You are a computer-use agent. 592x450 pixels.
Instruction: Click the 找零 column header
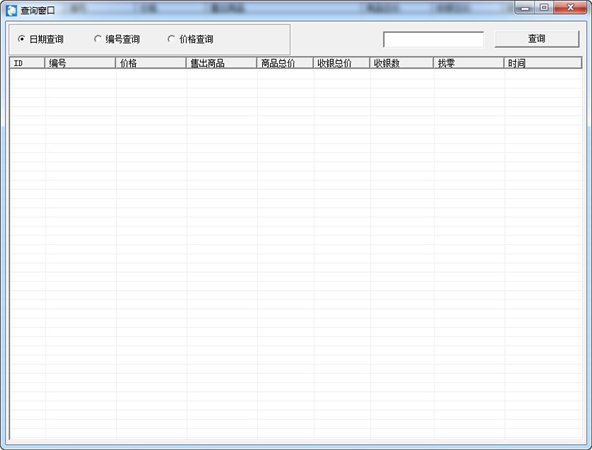coord(469,63)
